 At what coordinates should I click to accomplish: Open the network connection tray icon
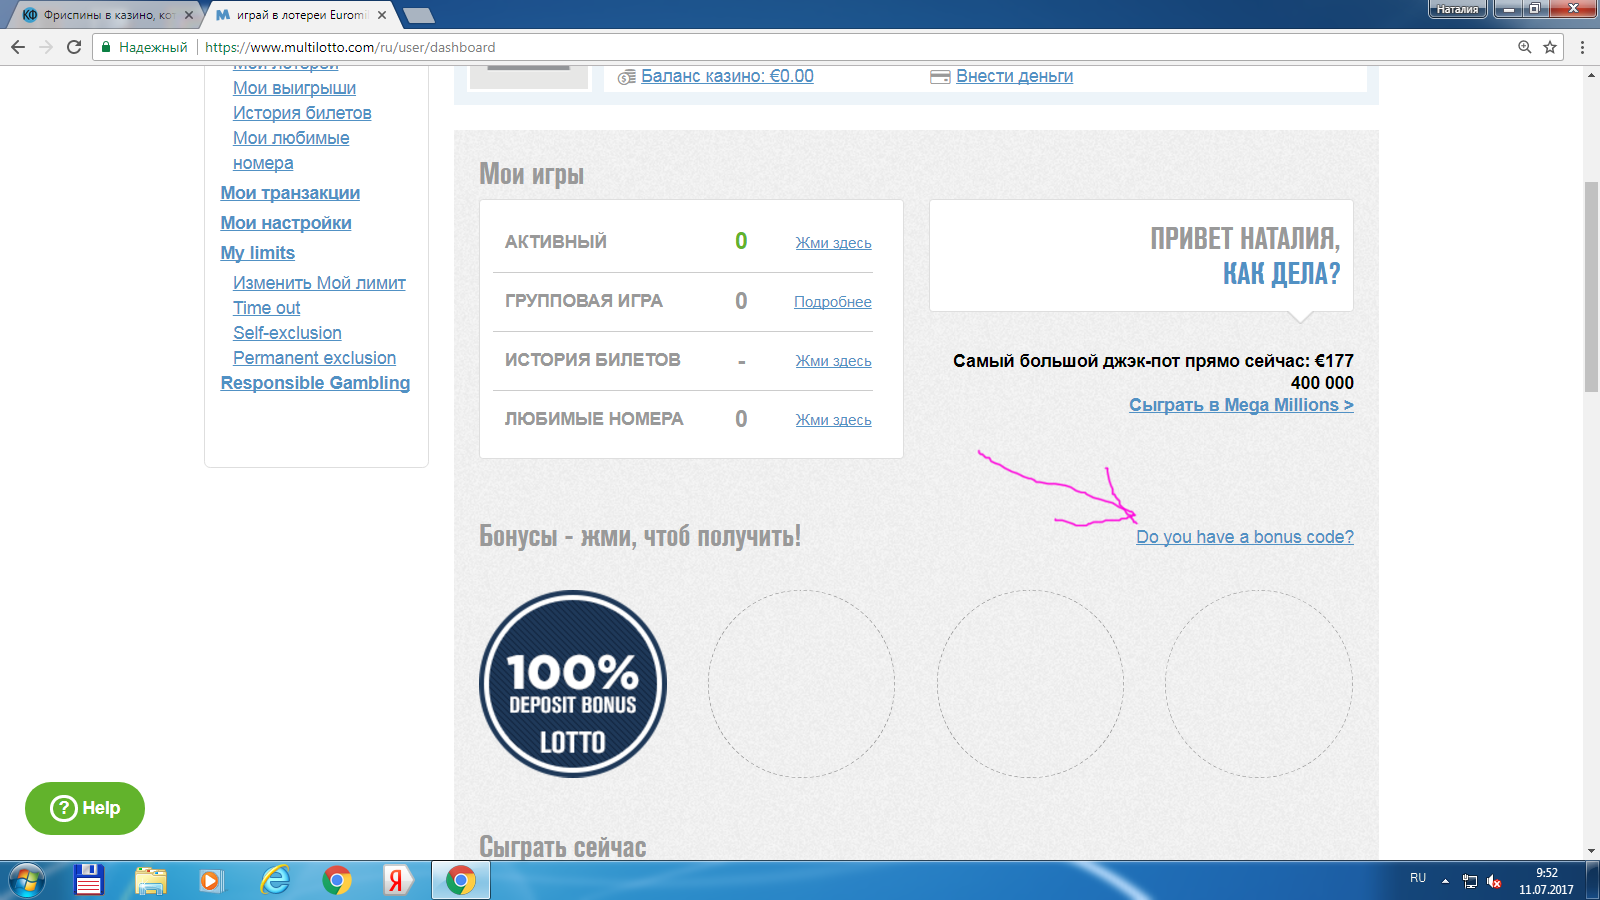[1470, 881]
